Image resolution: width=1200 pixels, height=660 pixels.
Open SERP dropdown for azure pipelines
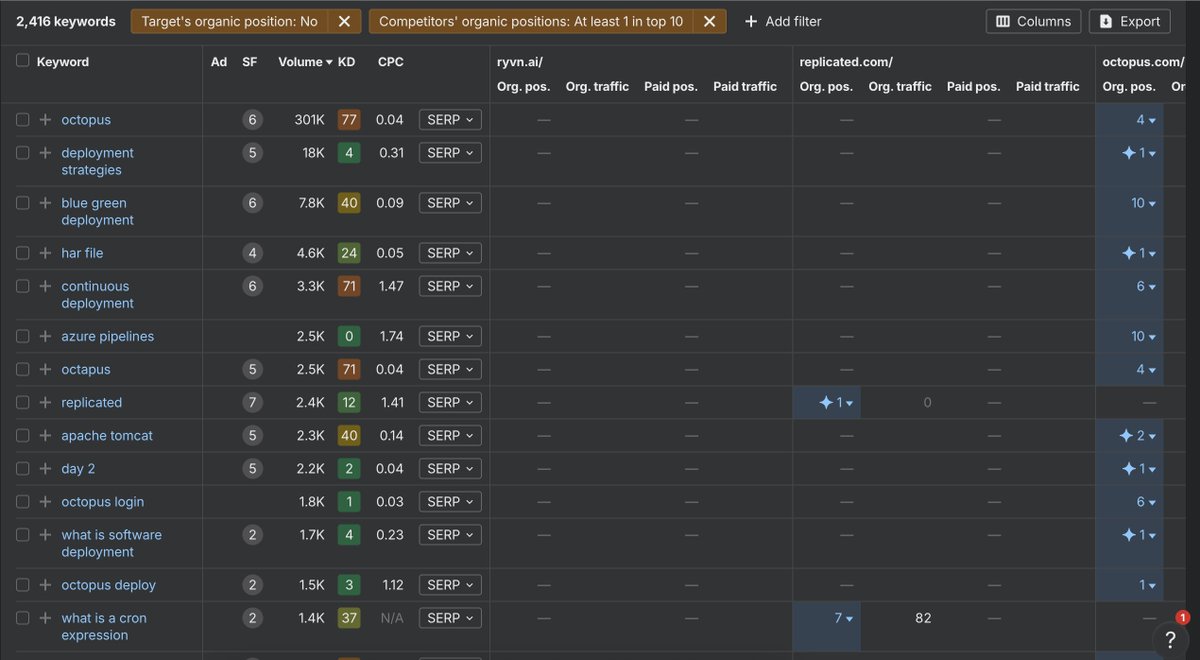click(x=450, y=336)
